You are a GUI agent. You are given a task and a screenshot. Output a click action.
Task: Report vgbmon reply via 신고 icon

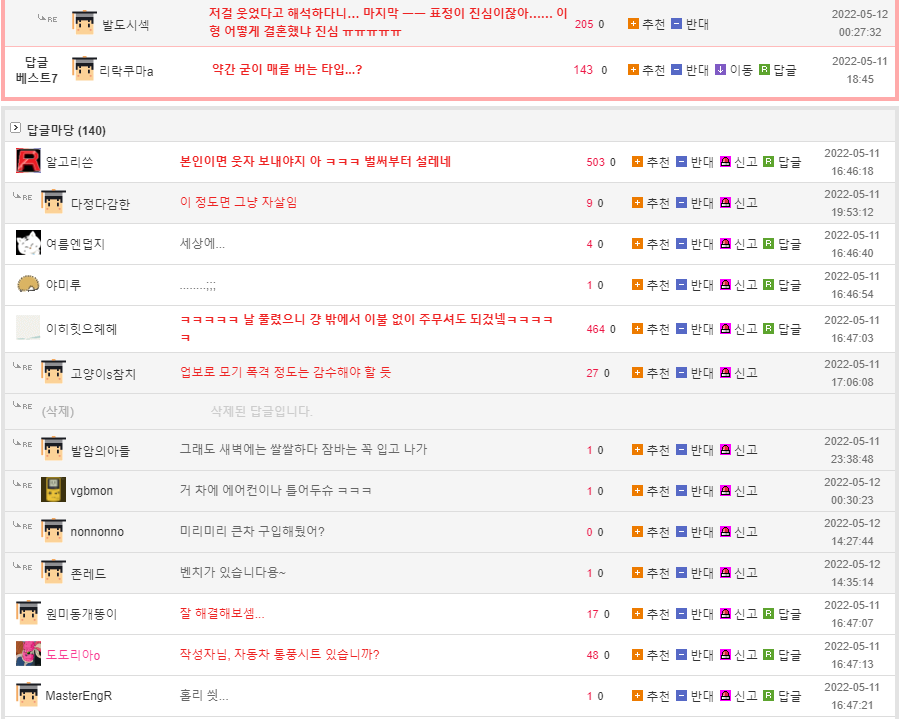(725, 490)
